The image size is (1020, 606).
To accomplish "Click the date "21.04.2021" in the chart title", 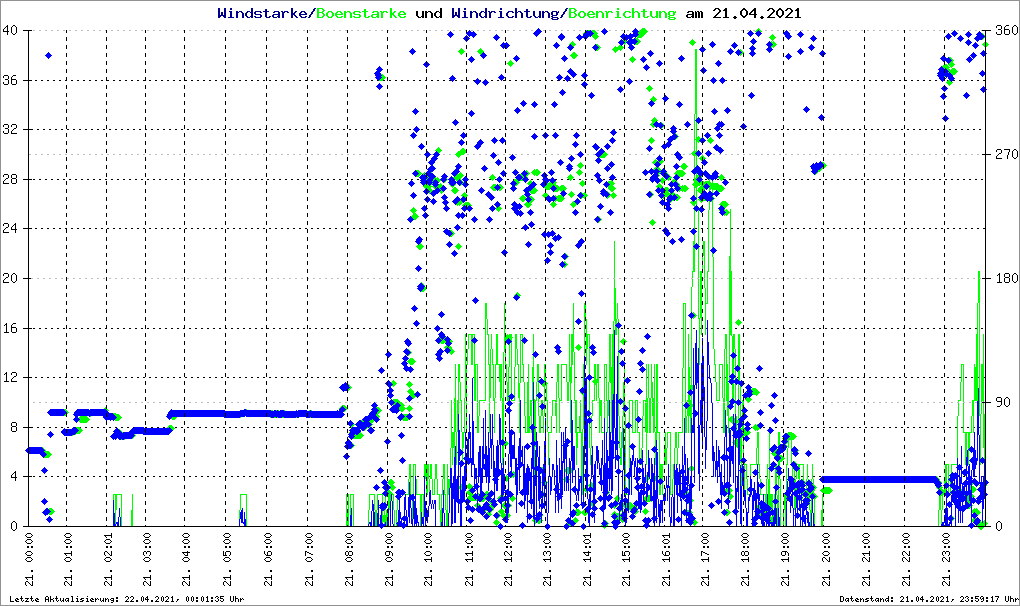I will click(756, 13).
